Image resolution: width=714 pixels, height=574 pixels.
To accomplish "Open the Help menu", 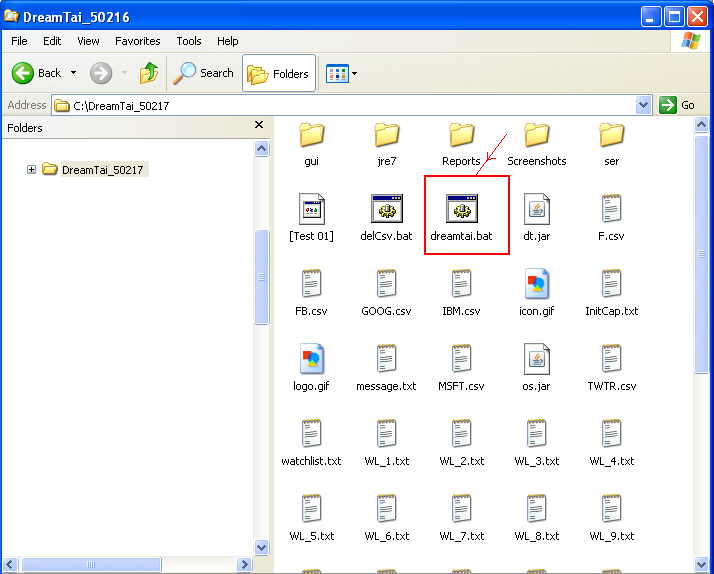I will point(228,41).
